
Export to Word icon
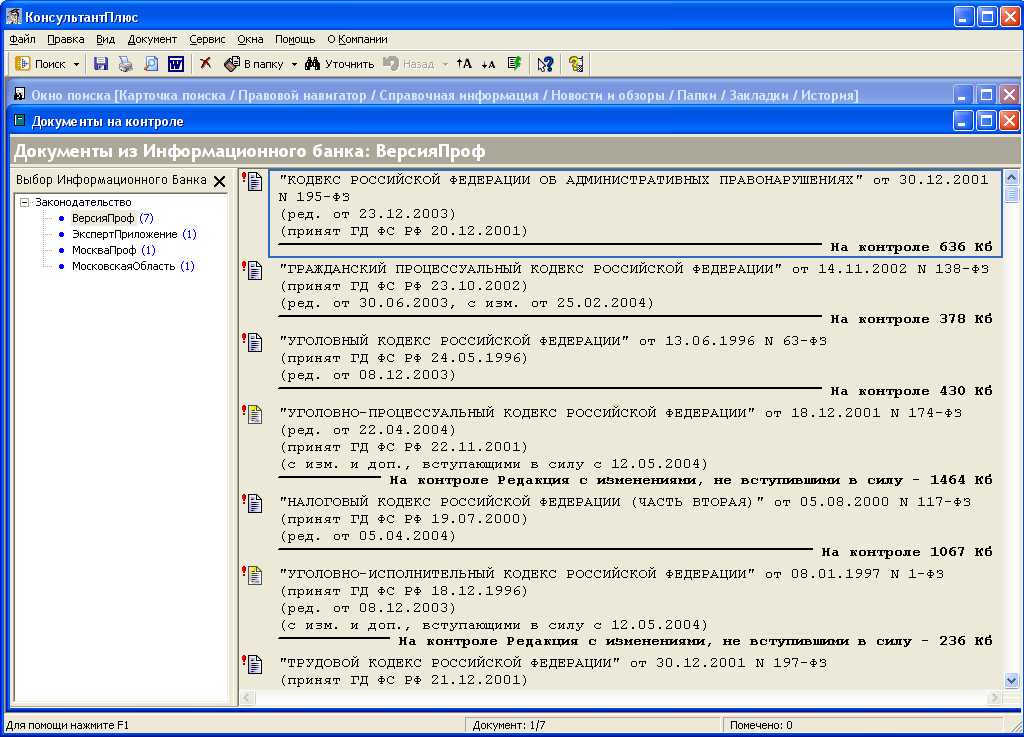[176, 63]
